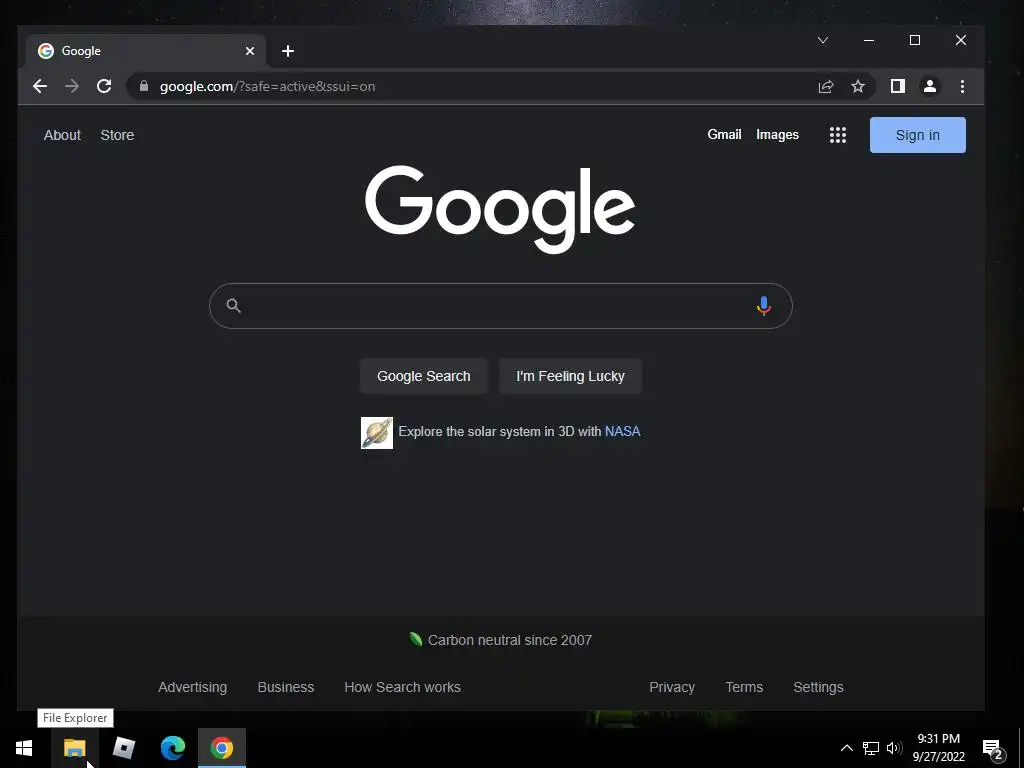Launch Microsoft Edge from taskbar
Image resolution: width=1024 pixels, height=768 pixels.
coord(173,748)
